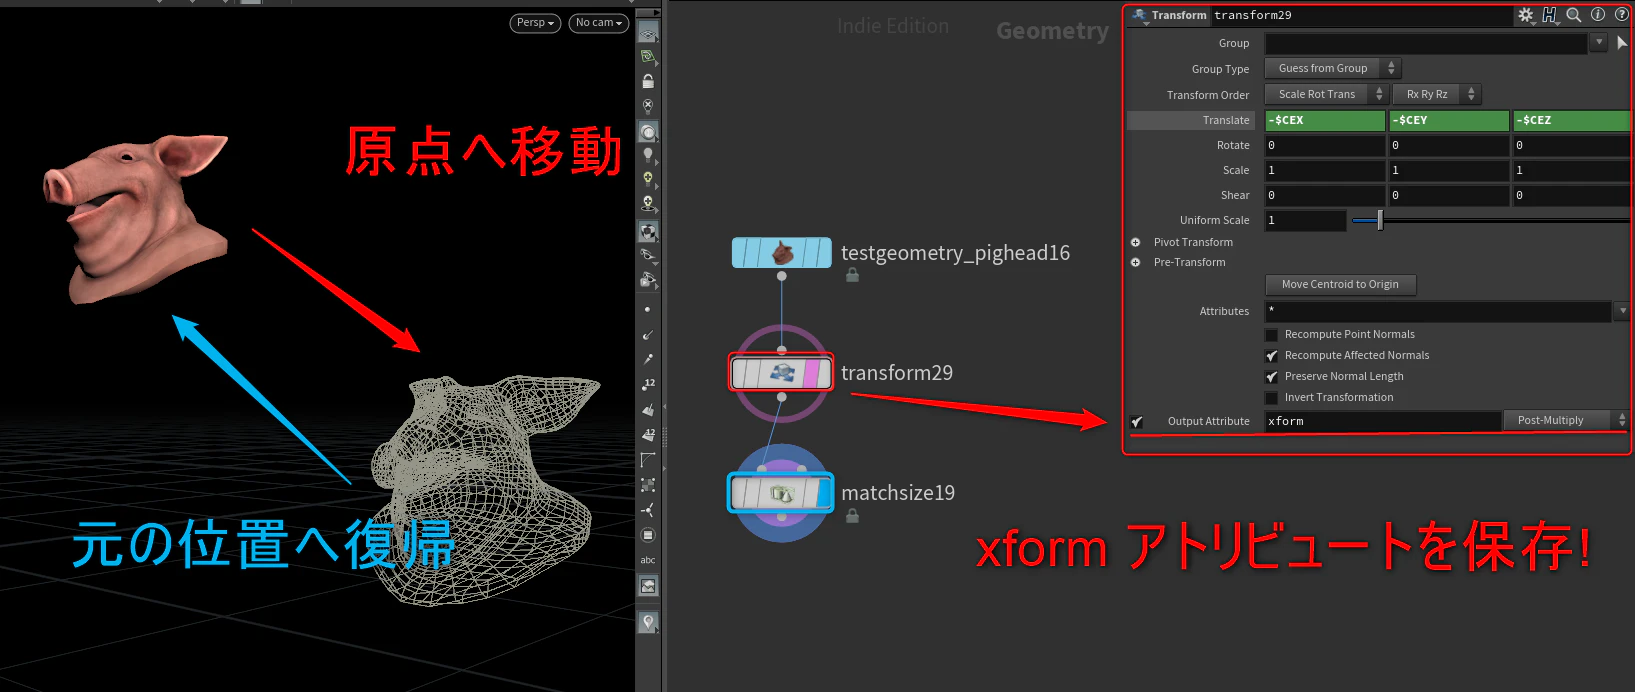Click the background image icon below abc
Viewport: 1635px width, 692px height.
648,586
